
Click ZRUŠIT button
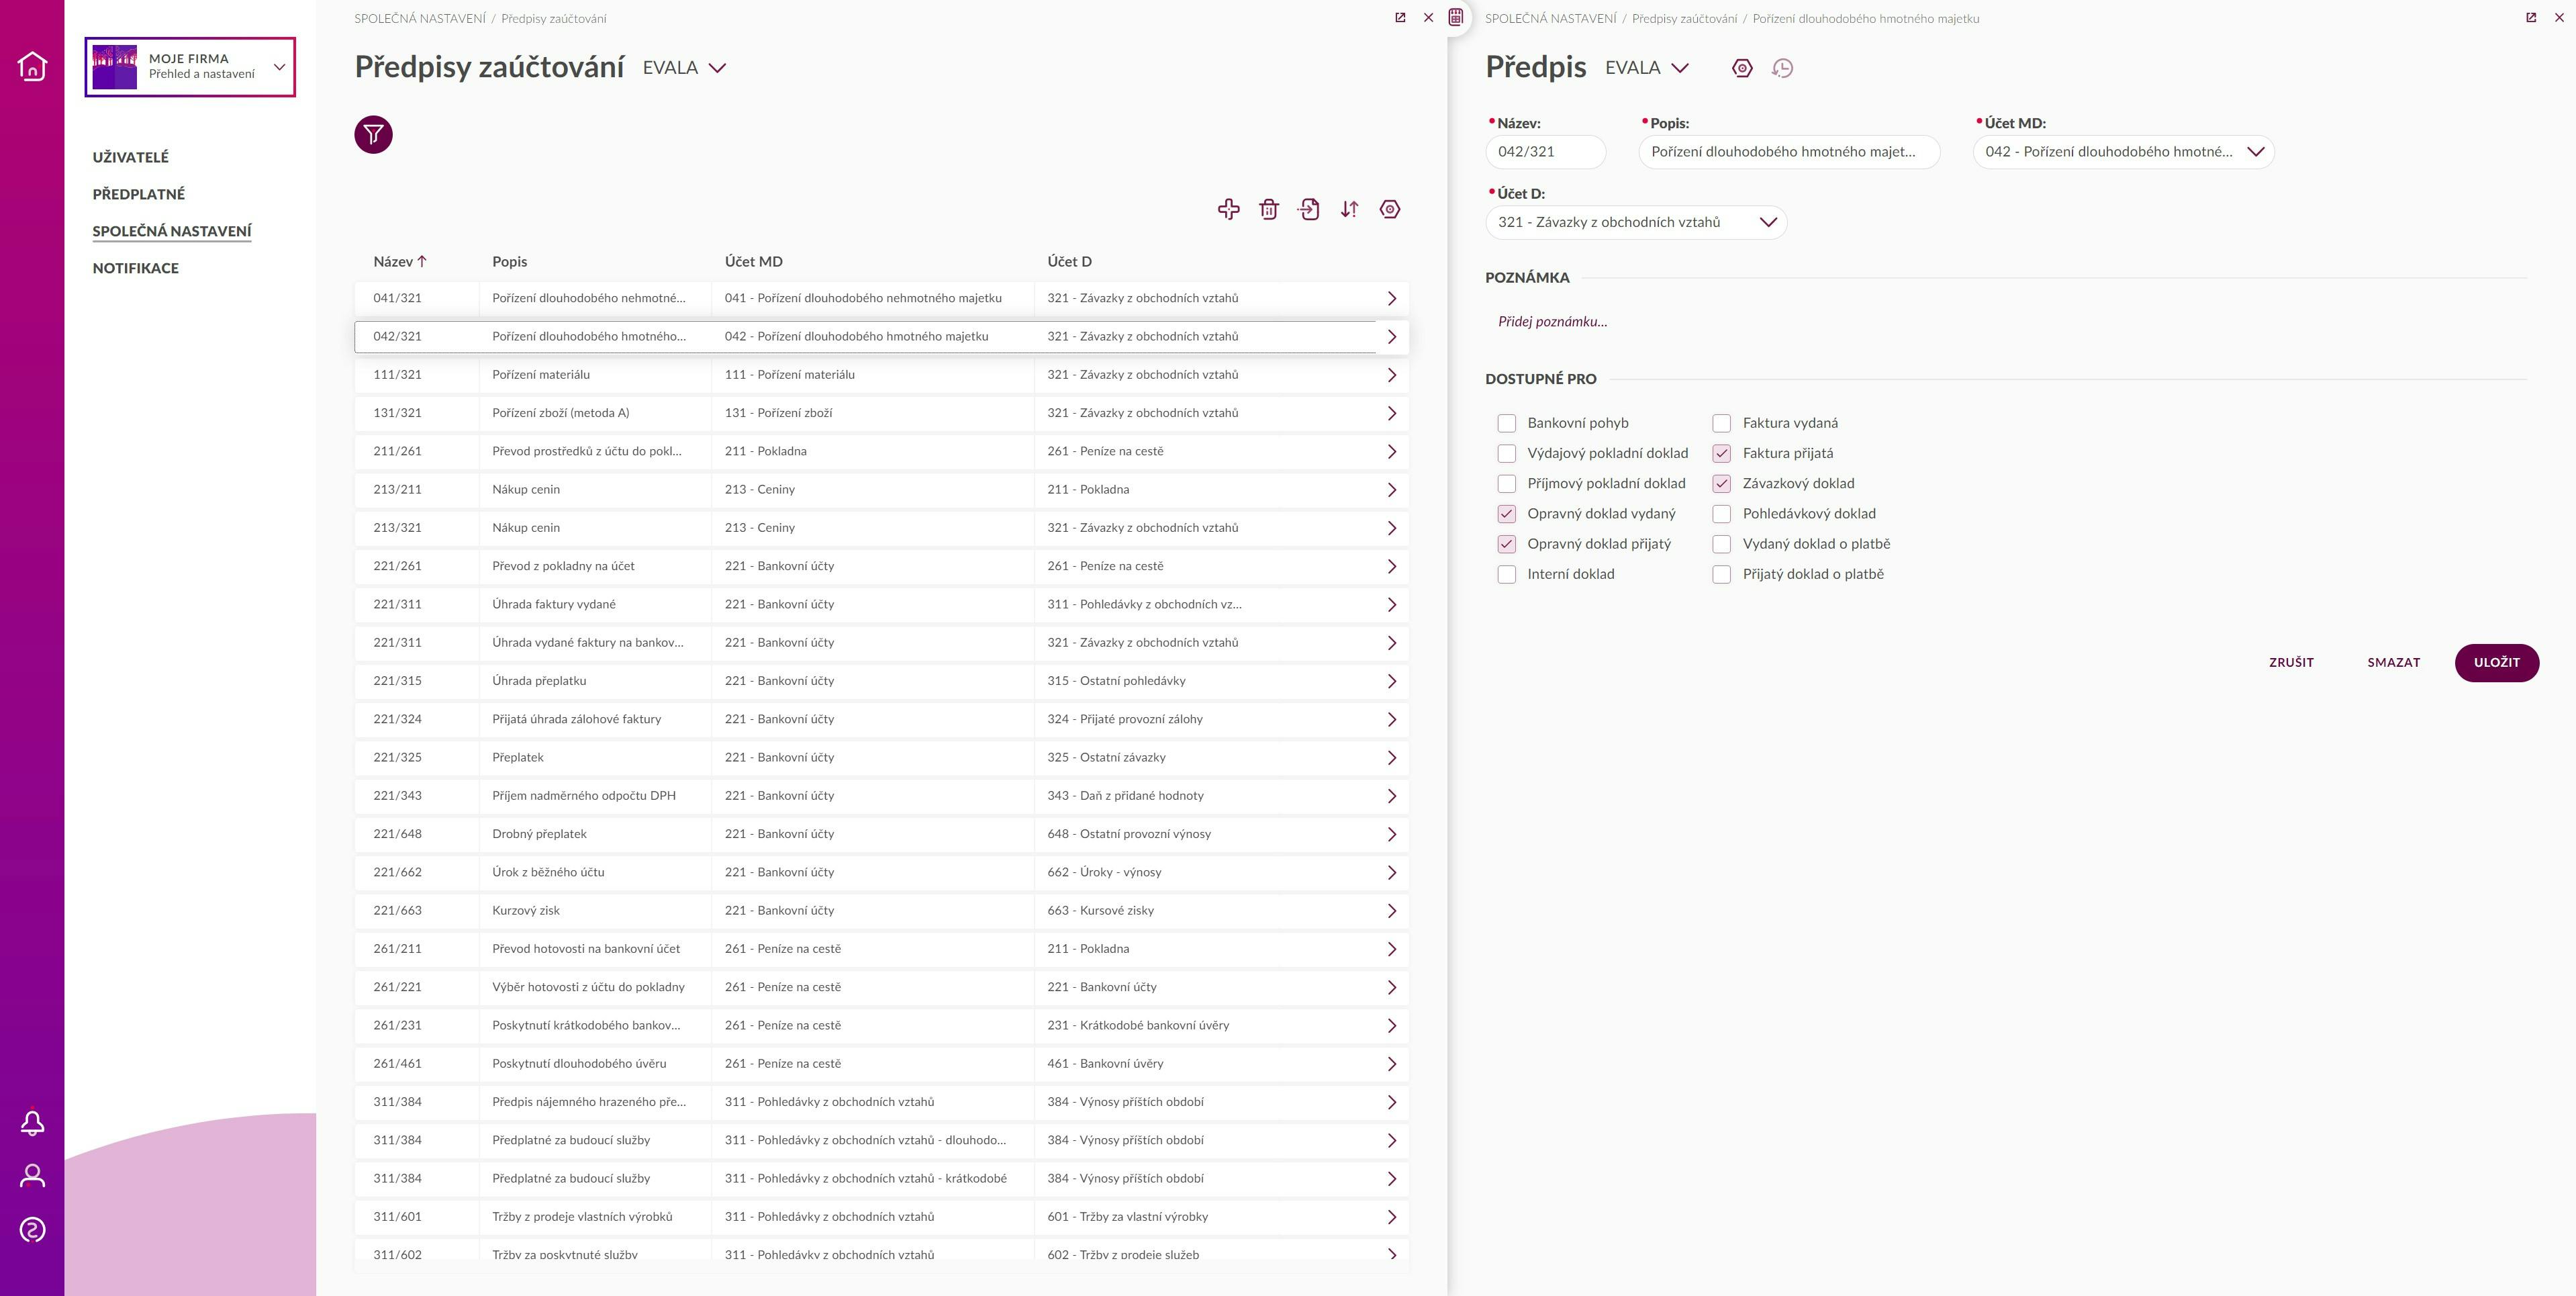click(x=2291, y=662)
